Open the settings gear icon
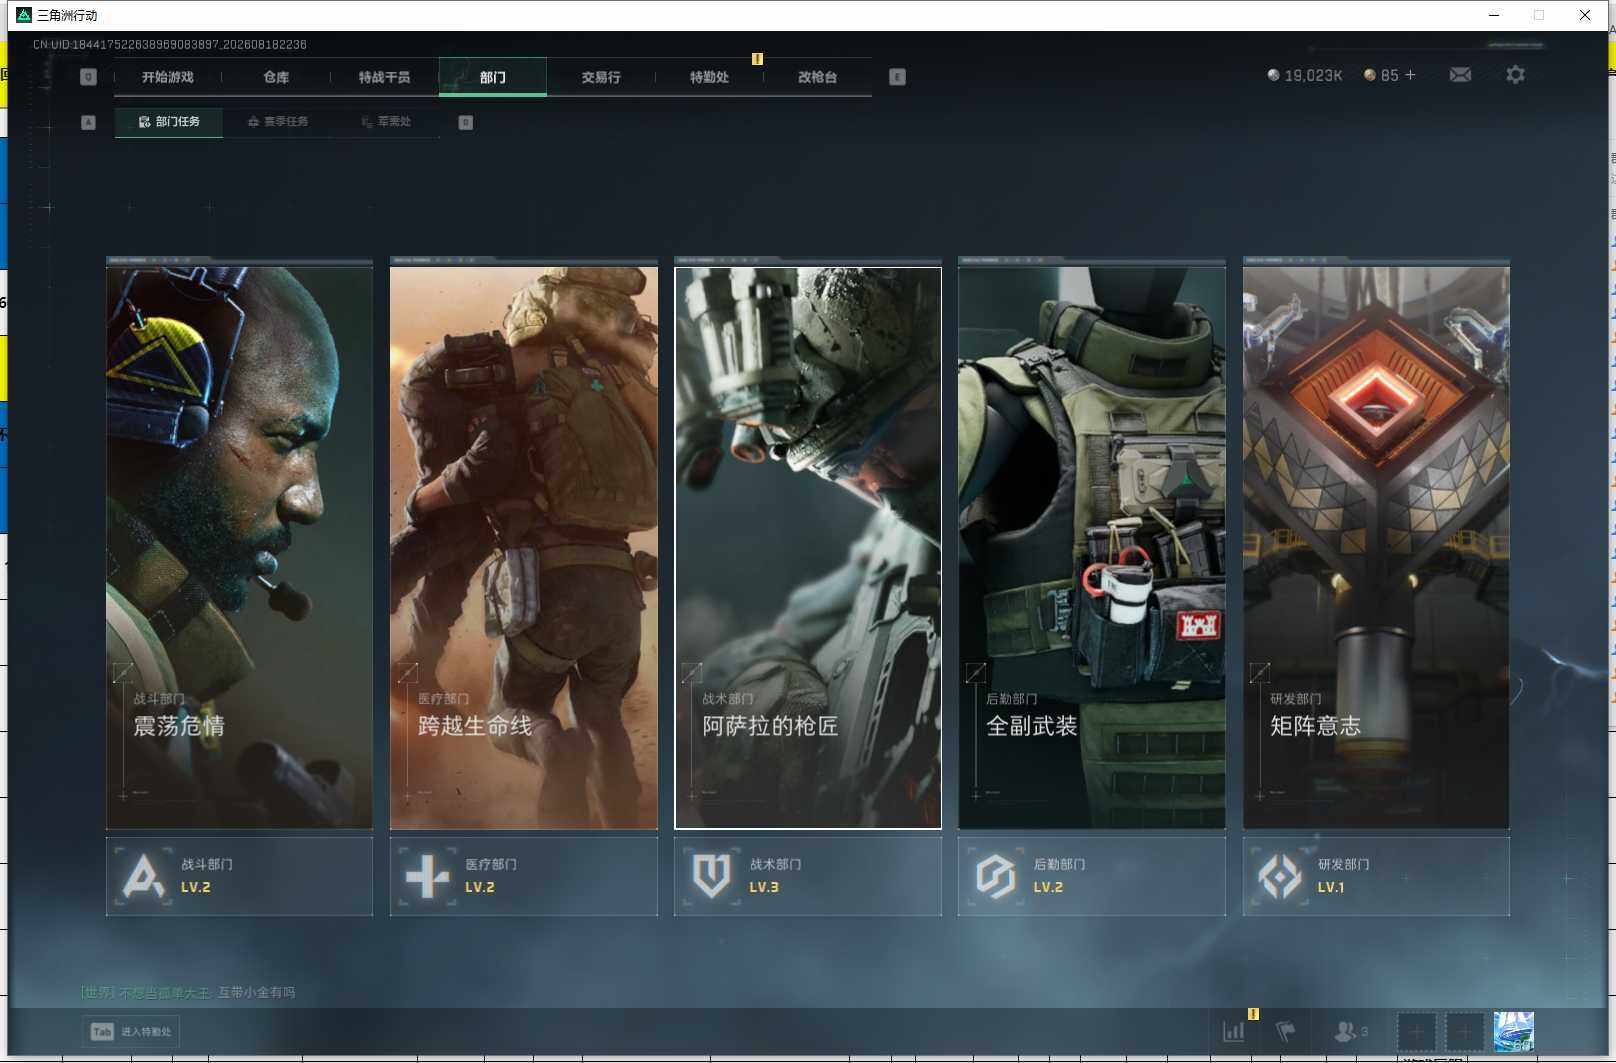Viewport: 1616px width, 1063px height. (x=1515, y=75)
